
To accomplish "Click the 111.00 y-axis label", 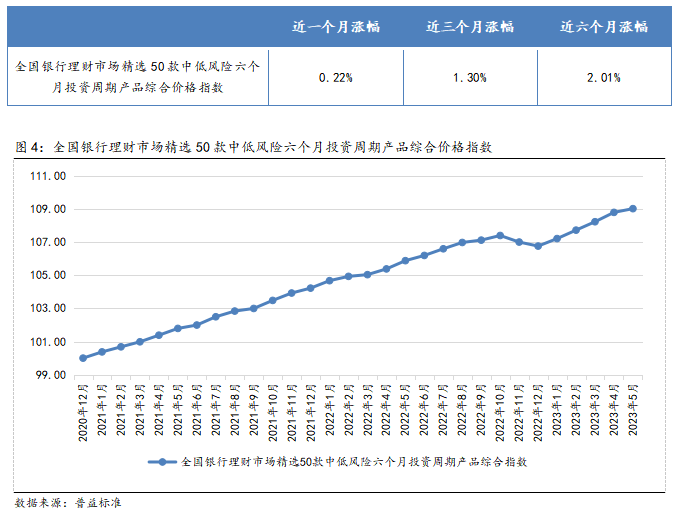I will click(47, 176).
